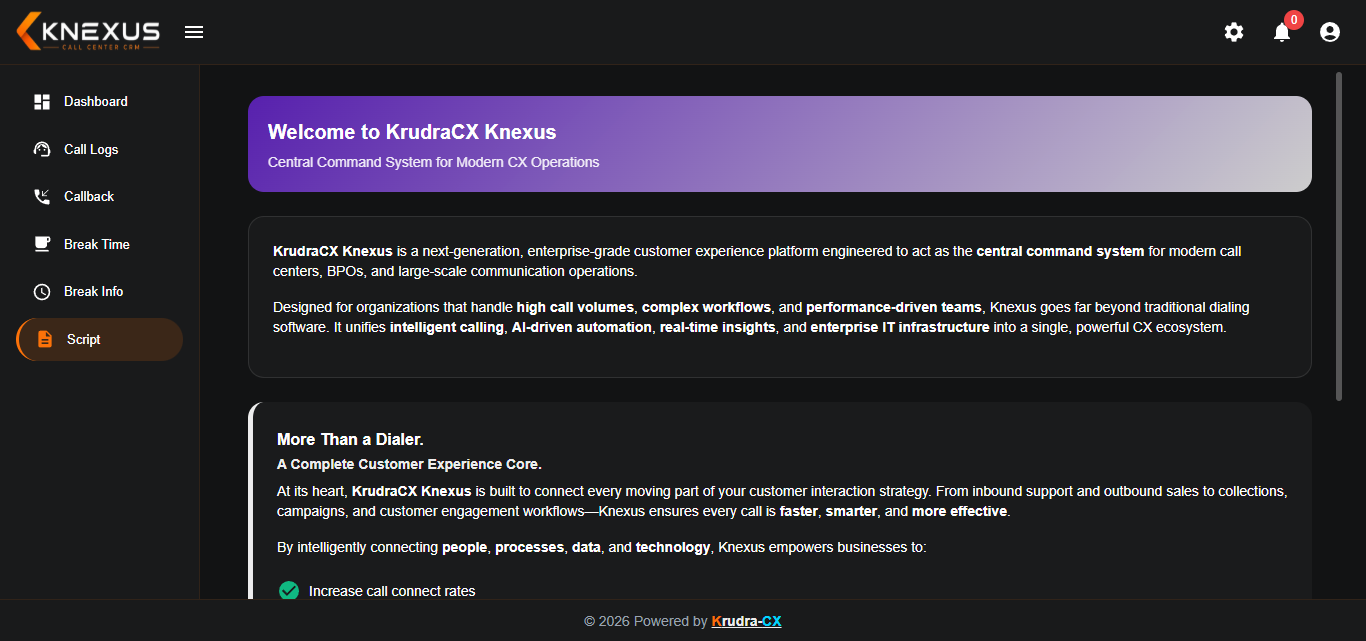The image size is (1366, 641).
Task: Click the Break Info clock icon
Action: [x=42, y=292]
